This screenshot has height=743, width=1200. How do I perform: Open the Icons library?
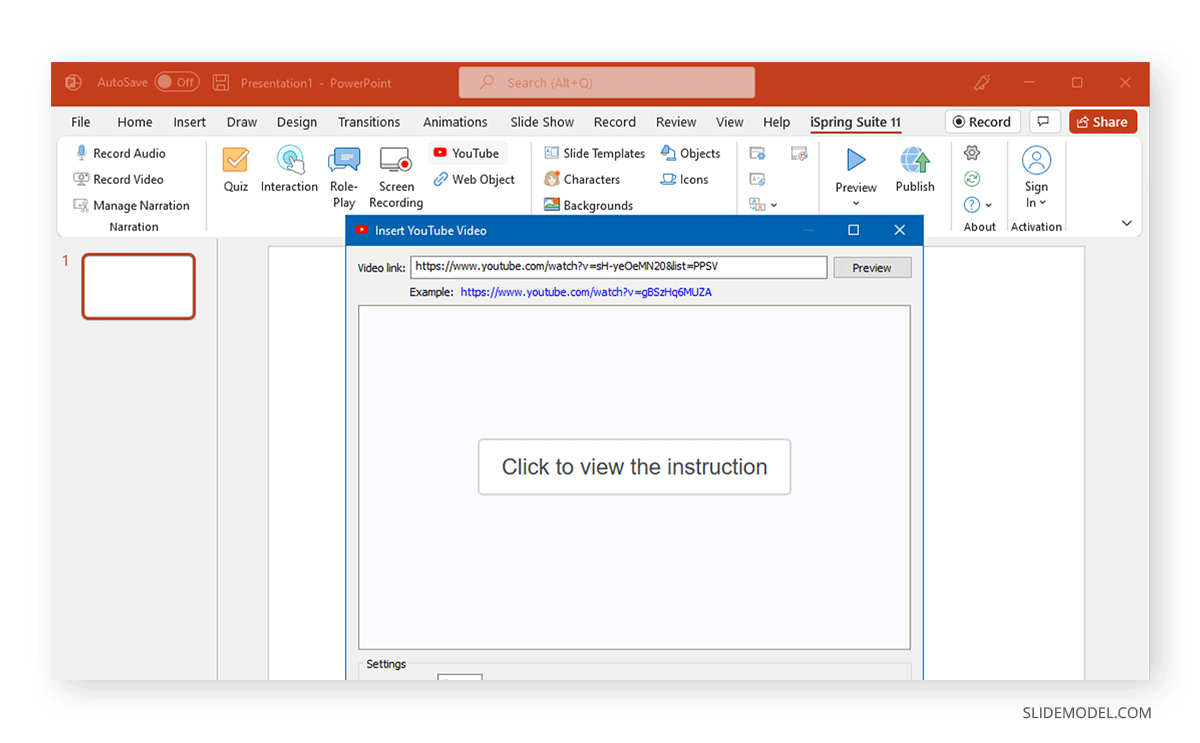[x=685, y=179]
